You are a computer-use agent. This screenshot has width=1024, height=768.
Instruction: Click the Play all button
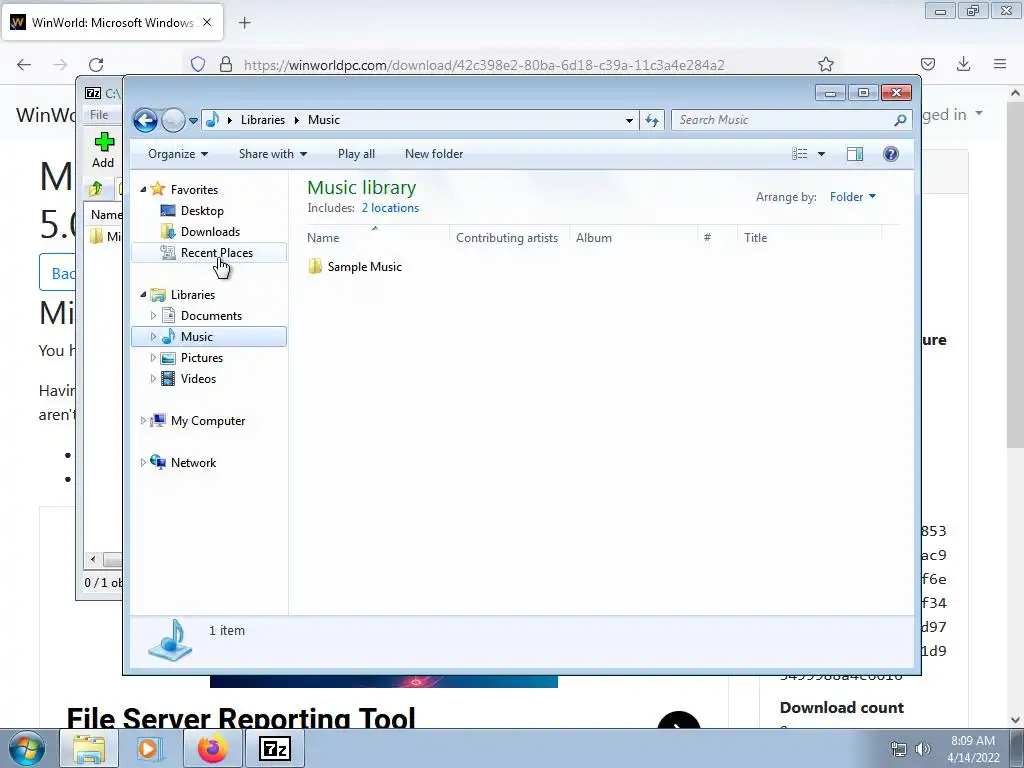(x=356, y=154)
